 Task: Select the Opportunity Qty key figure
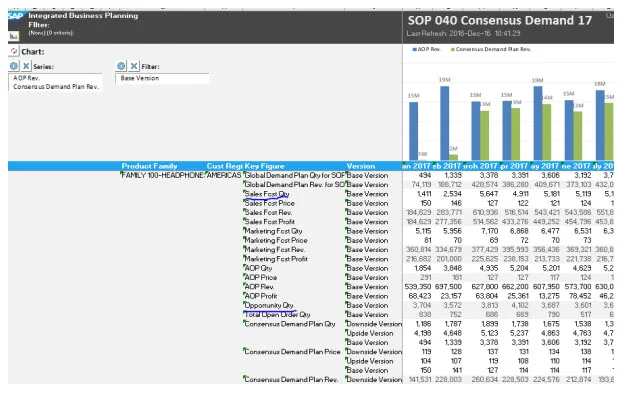point(269,305)
